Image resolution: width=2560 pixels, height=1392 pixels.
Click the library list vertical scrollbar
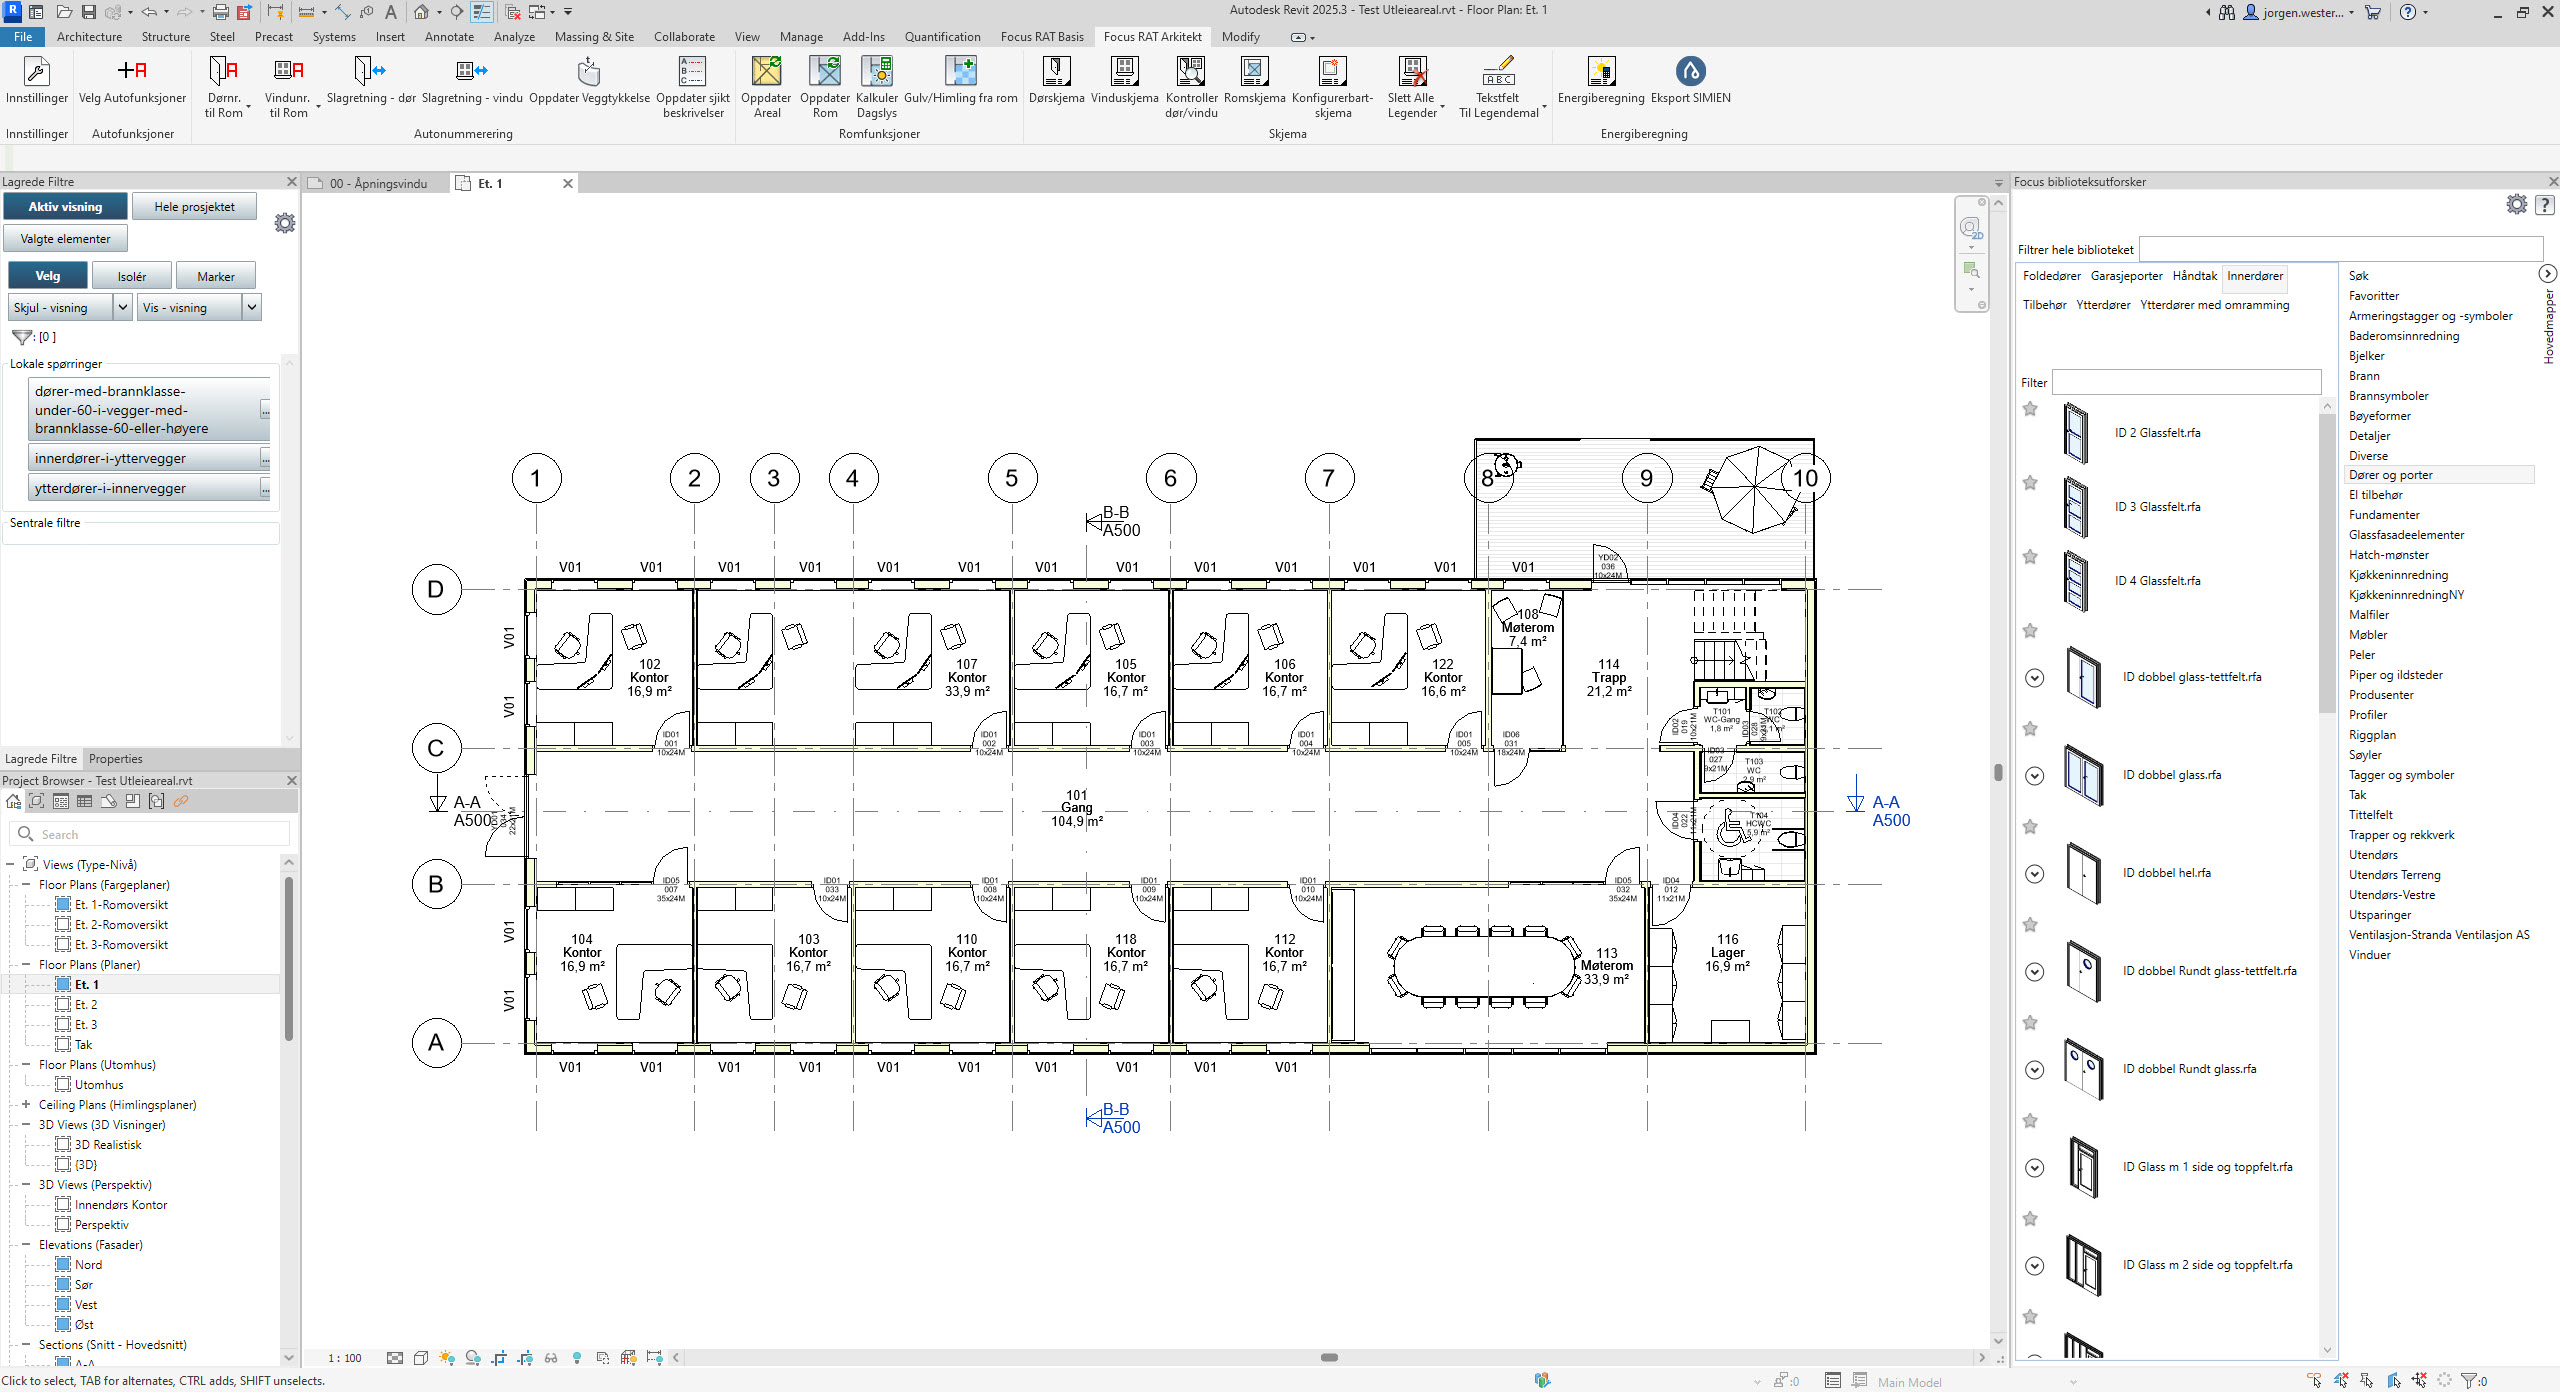(2326, 563)
